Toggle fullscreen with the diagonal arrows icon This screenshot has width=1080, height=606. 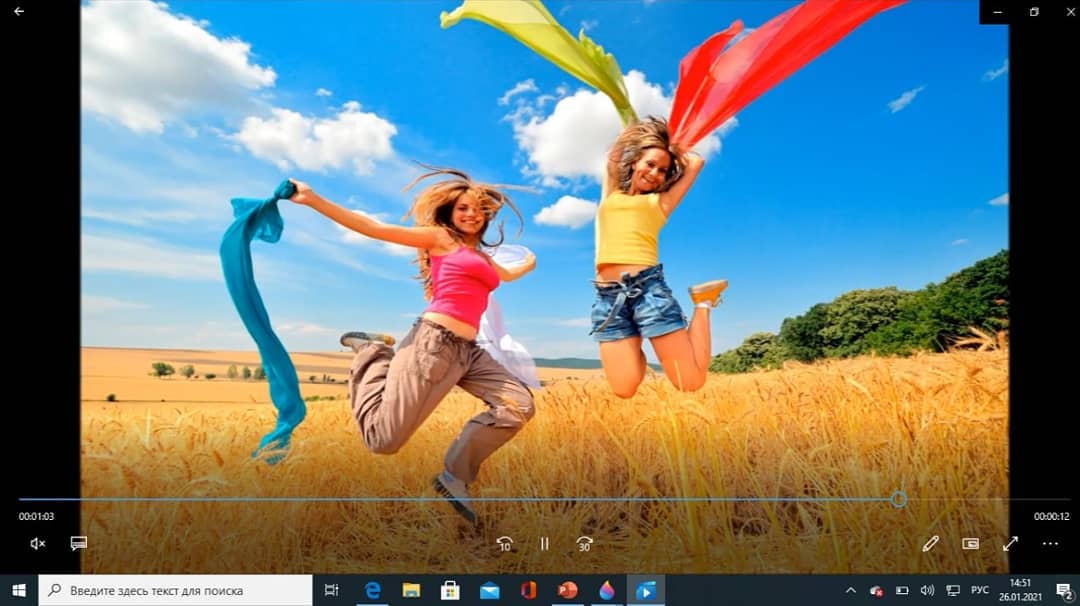[x=1010, y=544]
